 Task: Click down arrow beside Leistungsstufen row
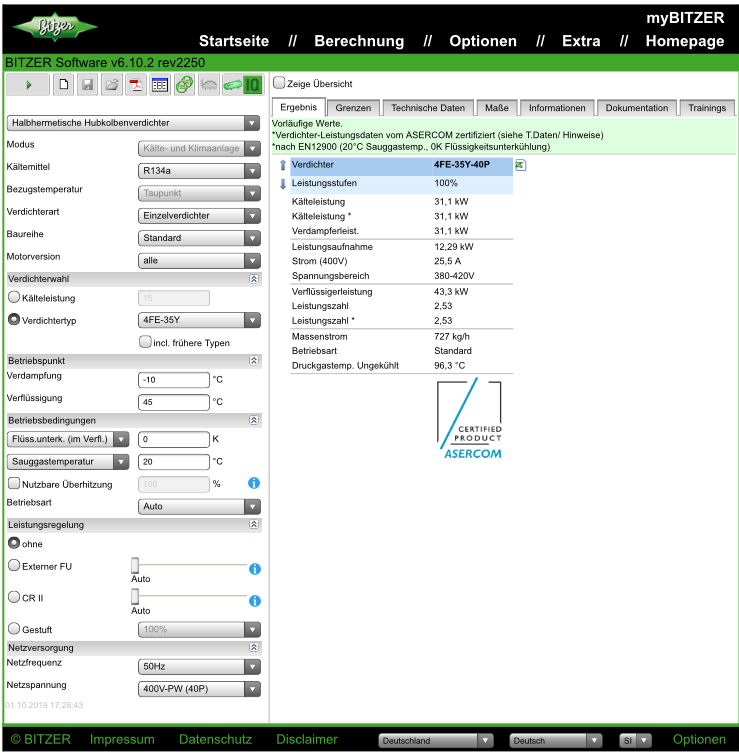283,184
